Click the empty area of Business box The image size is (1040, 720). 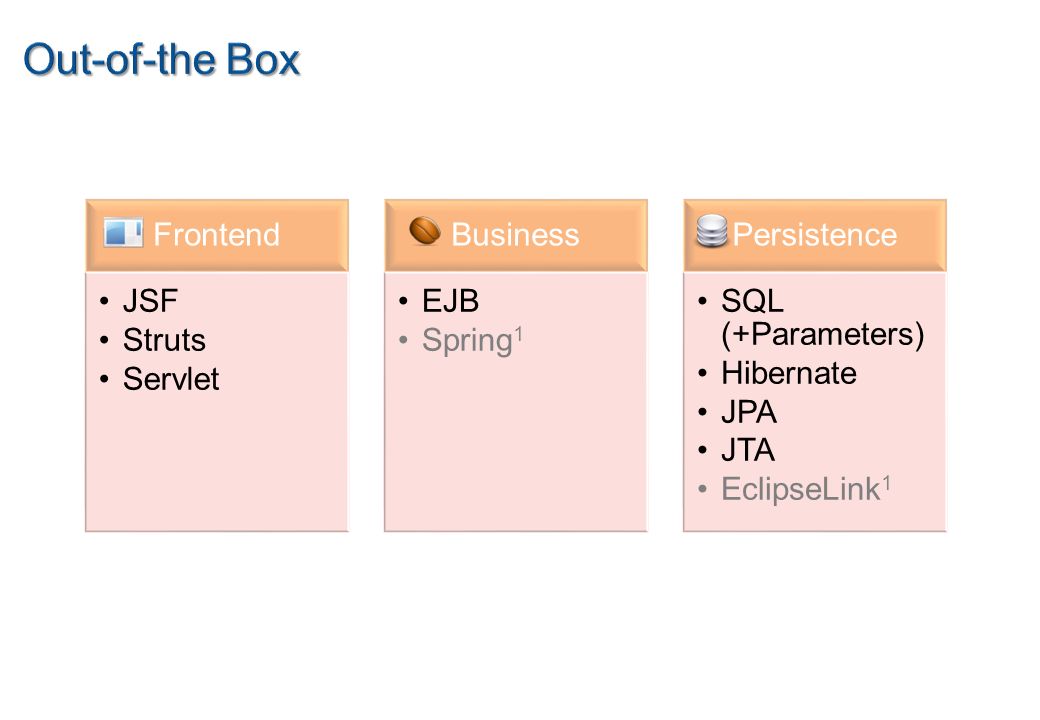click(515, 444)
